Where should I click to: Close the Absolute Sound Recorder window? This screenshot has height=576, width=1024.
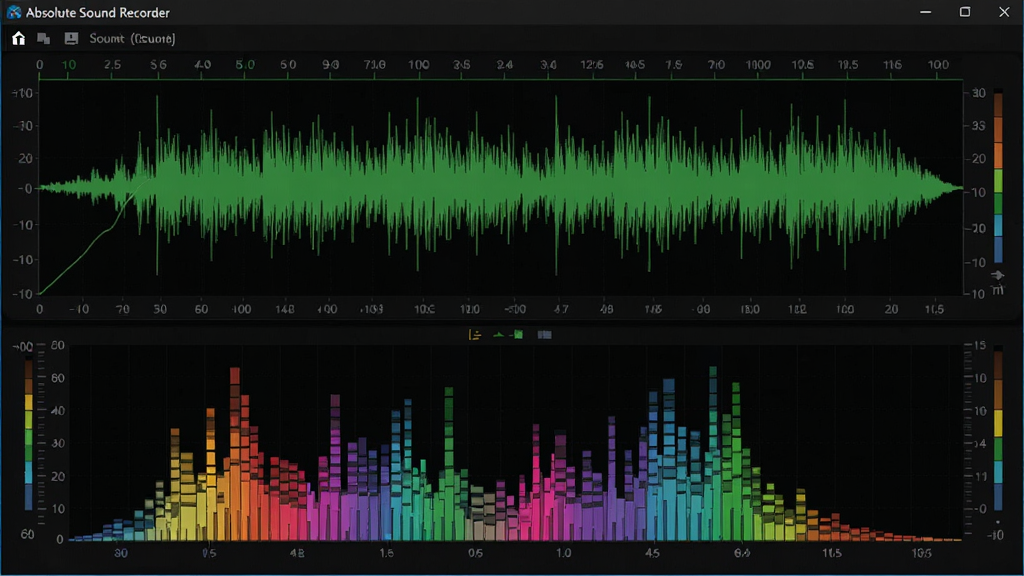tap(1004, 12)
